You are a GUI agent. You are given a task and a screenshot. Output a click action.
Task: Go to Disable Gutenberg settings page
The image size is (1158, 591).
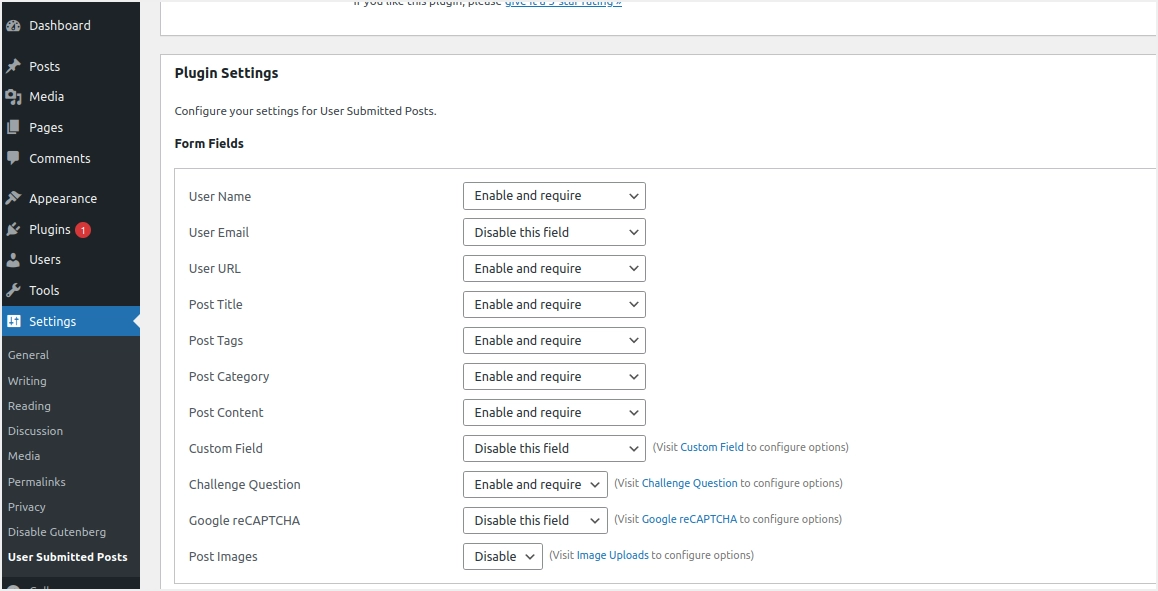(57, 532)
